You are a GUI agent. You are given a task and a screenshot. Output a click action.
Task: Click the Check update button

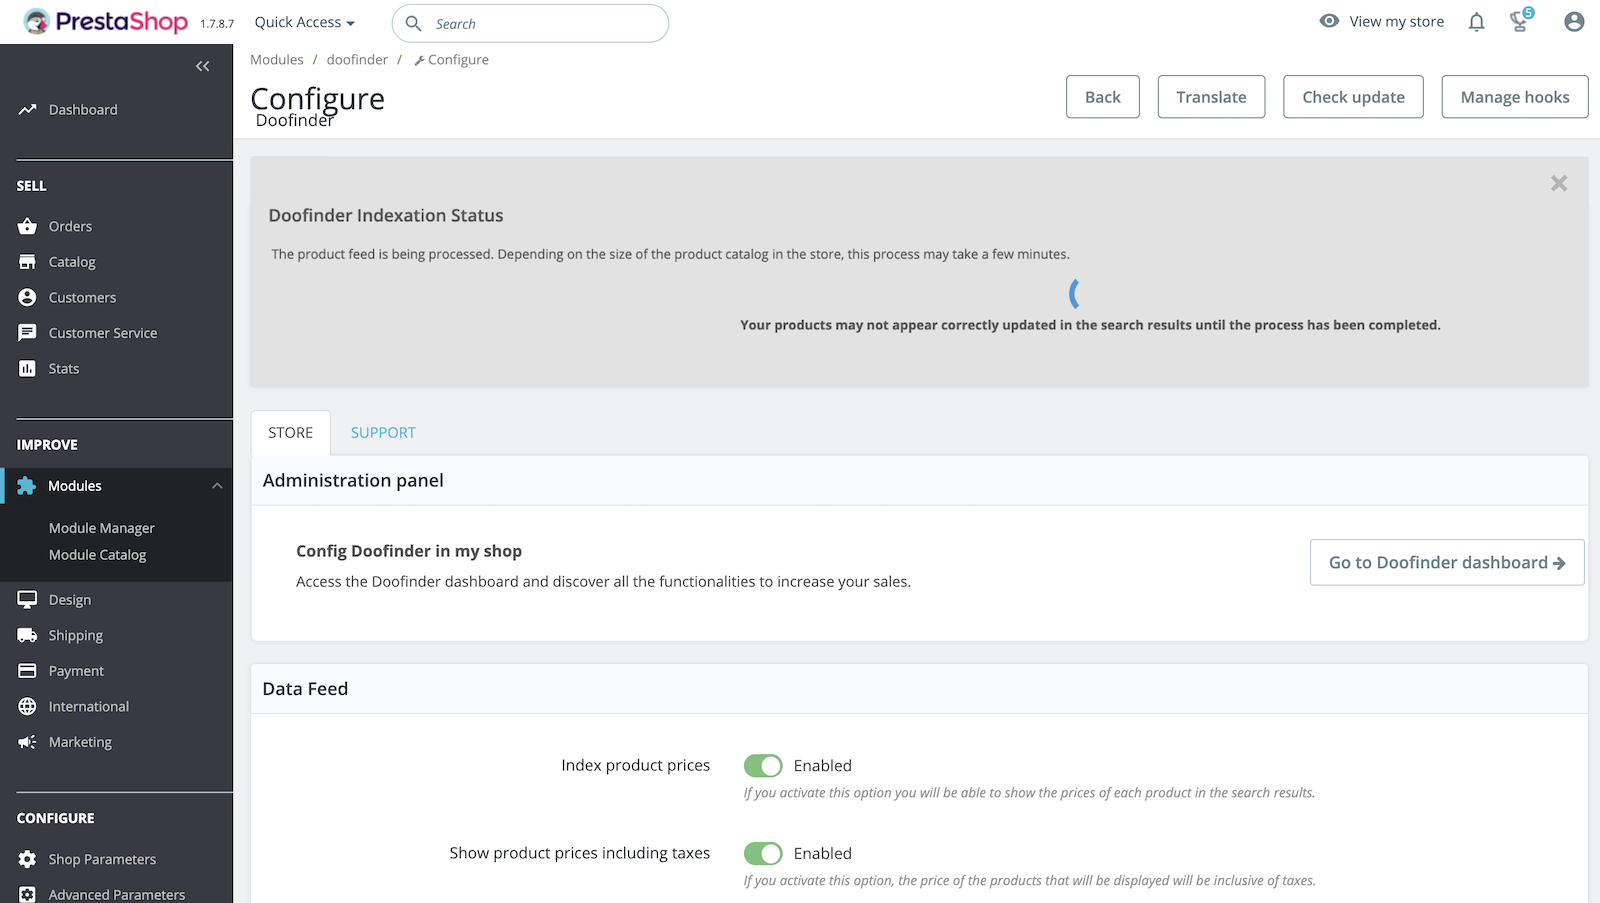[1353, 97]
